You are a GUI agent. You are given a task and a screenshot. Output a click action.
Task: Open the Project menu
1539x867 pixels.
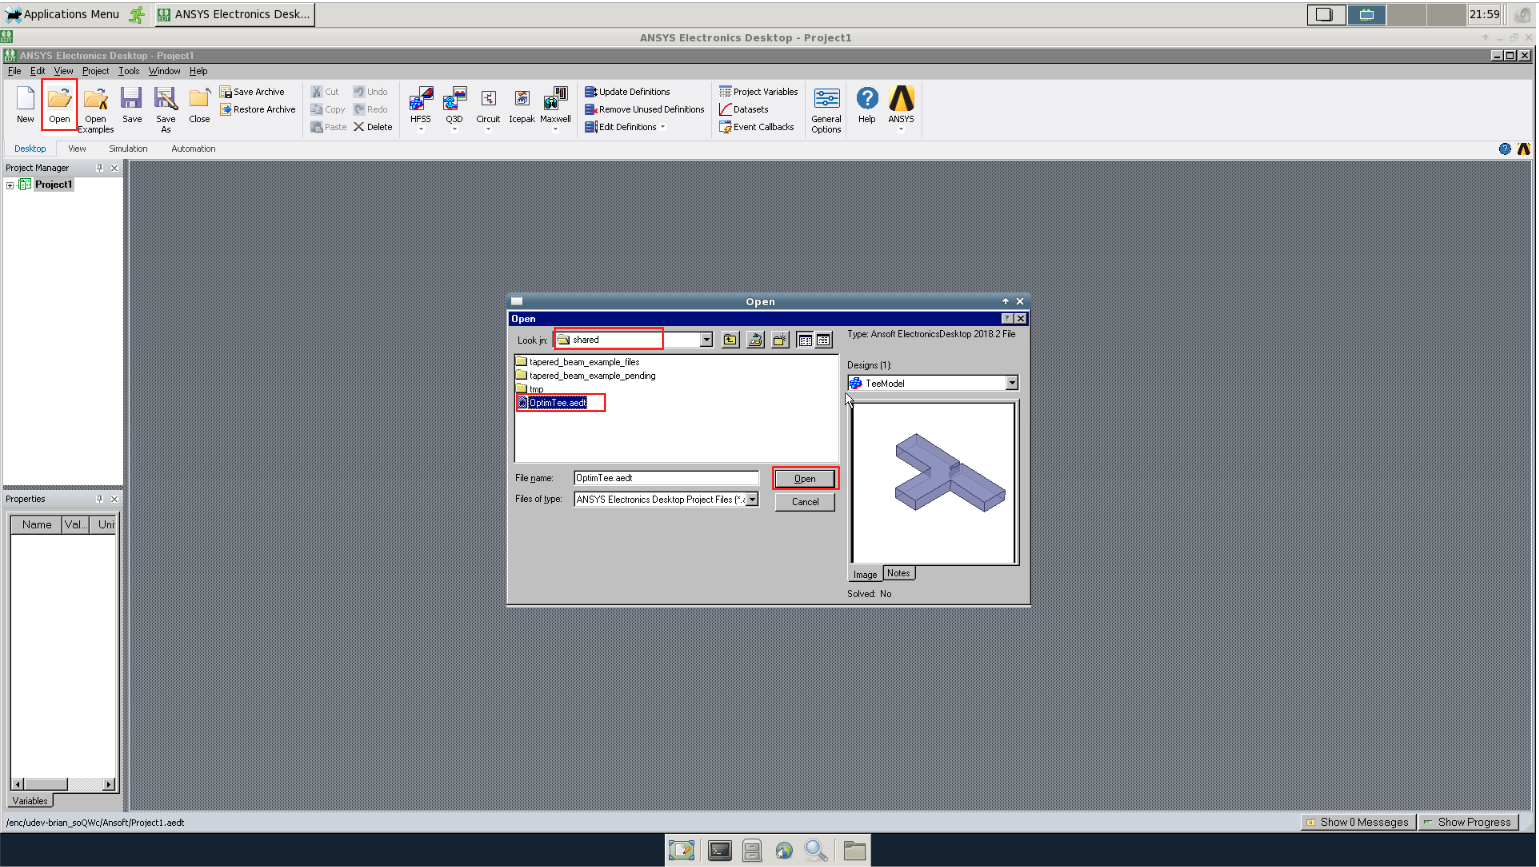coord(96,71)
